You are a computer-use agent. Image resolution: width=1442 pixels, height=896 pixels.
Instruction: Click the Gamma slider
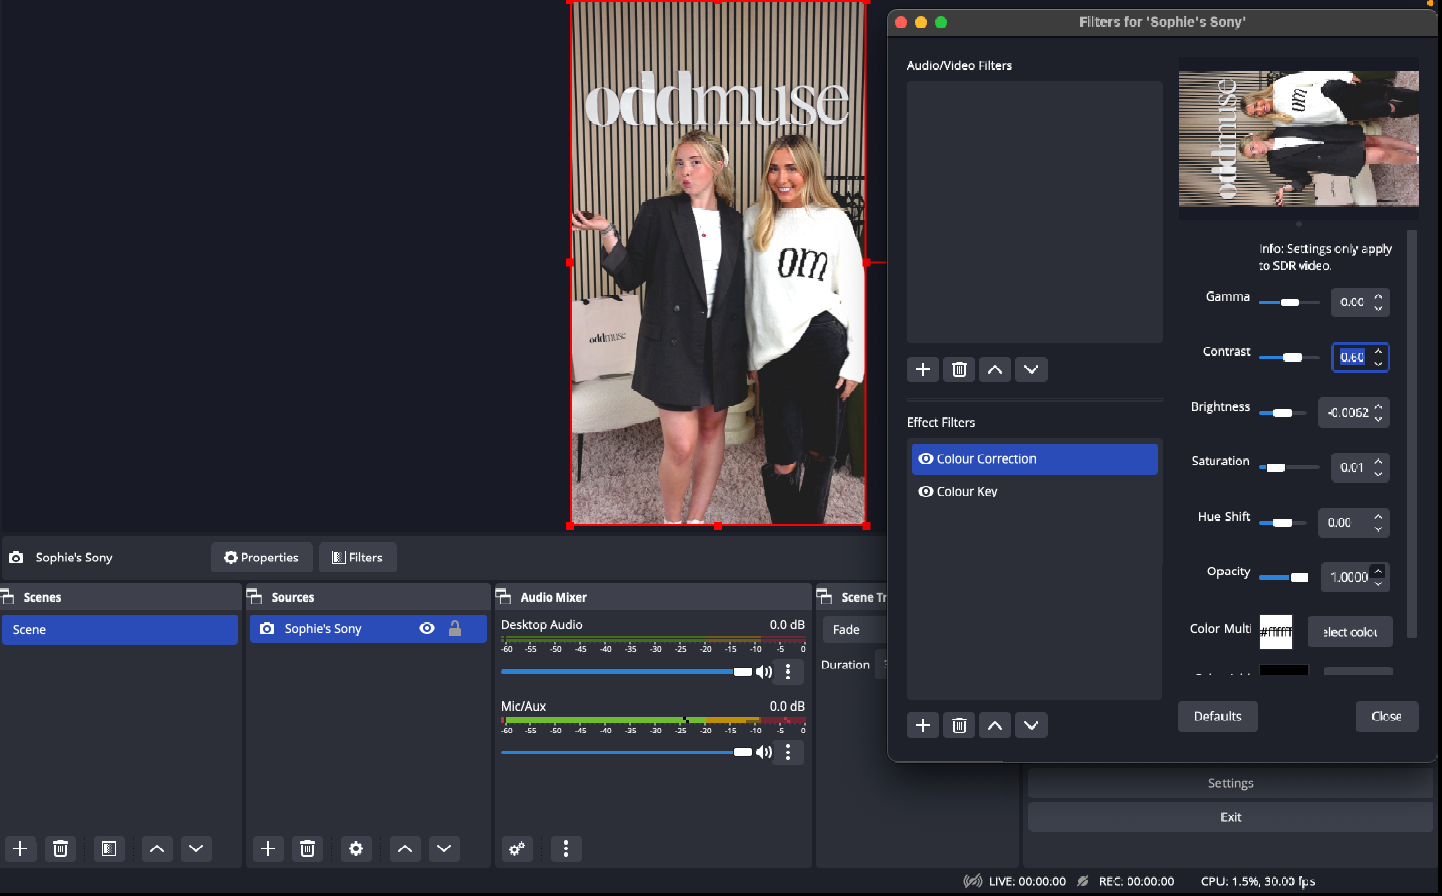[x=1288, y=302]
